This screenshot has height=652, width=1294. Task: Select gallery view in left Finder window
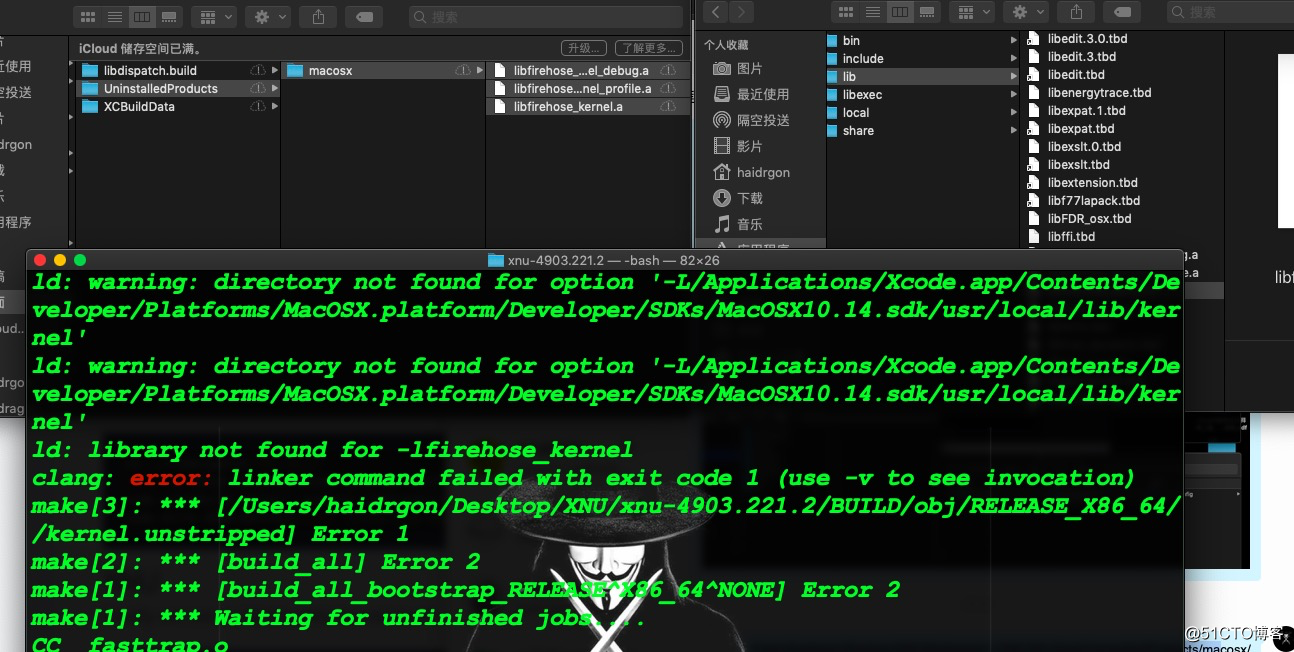[x=169, y=16]
